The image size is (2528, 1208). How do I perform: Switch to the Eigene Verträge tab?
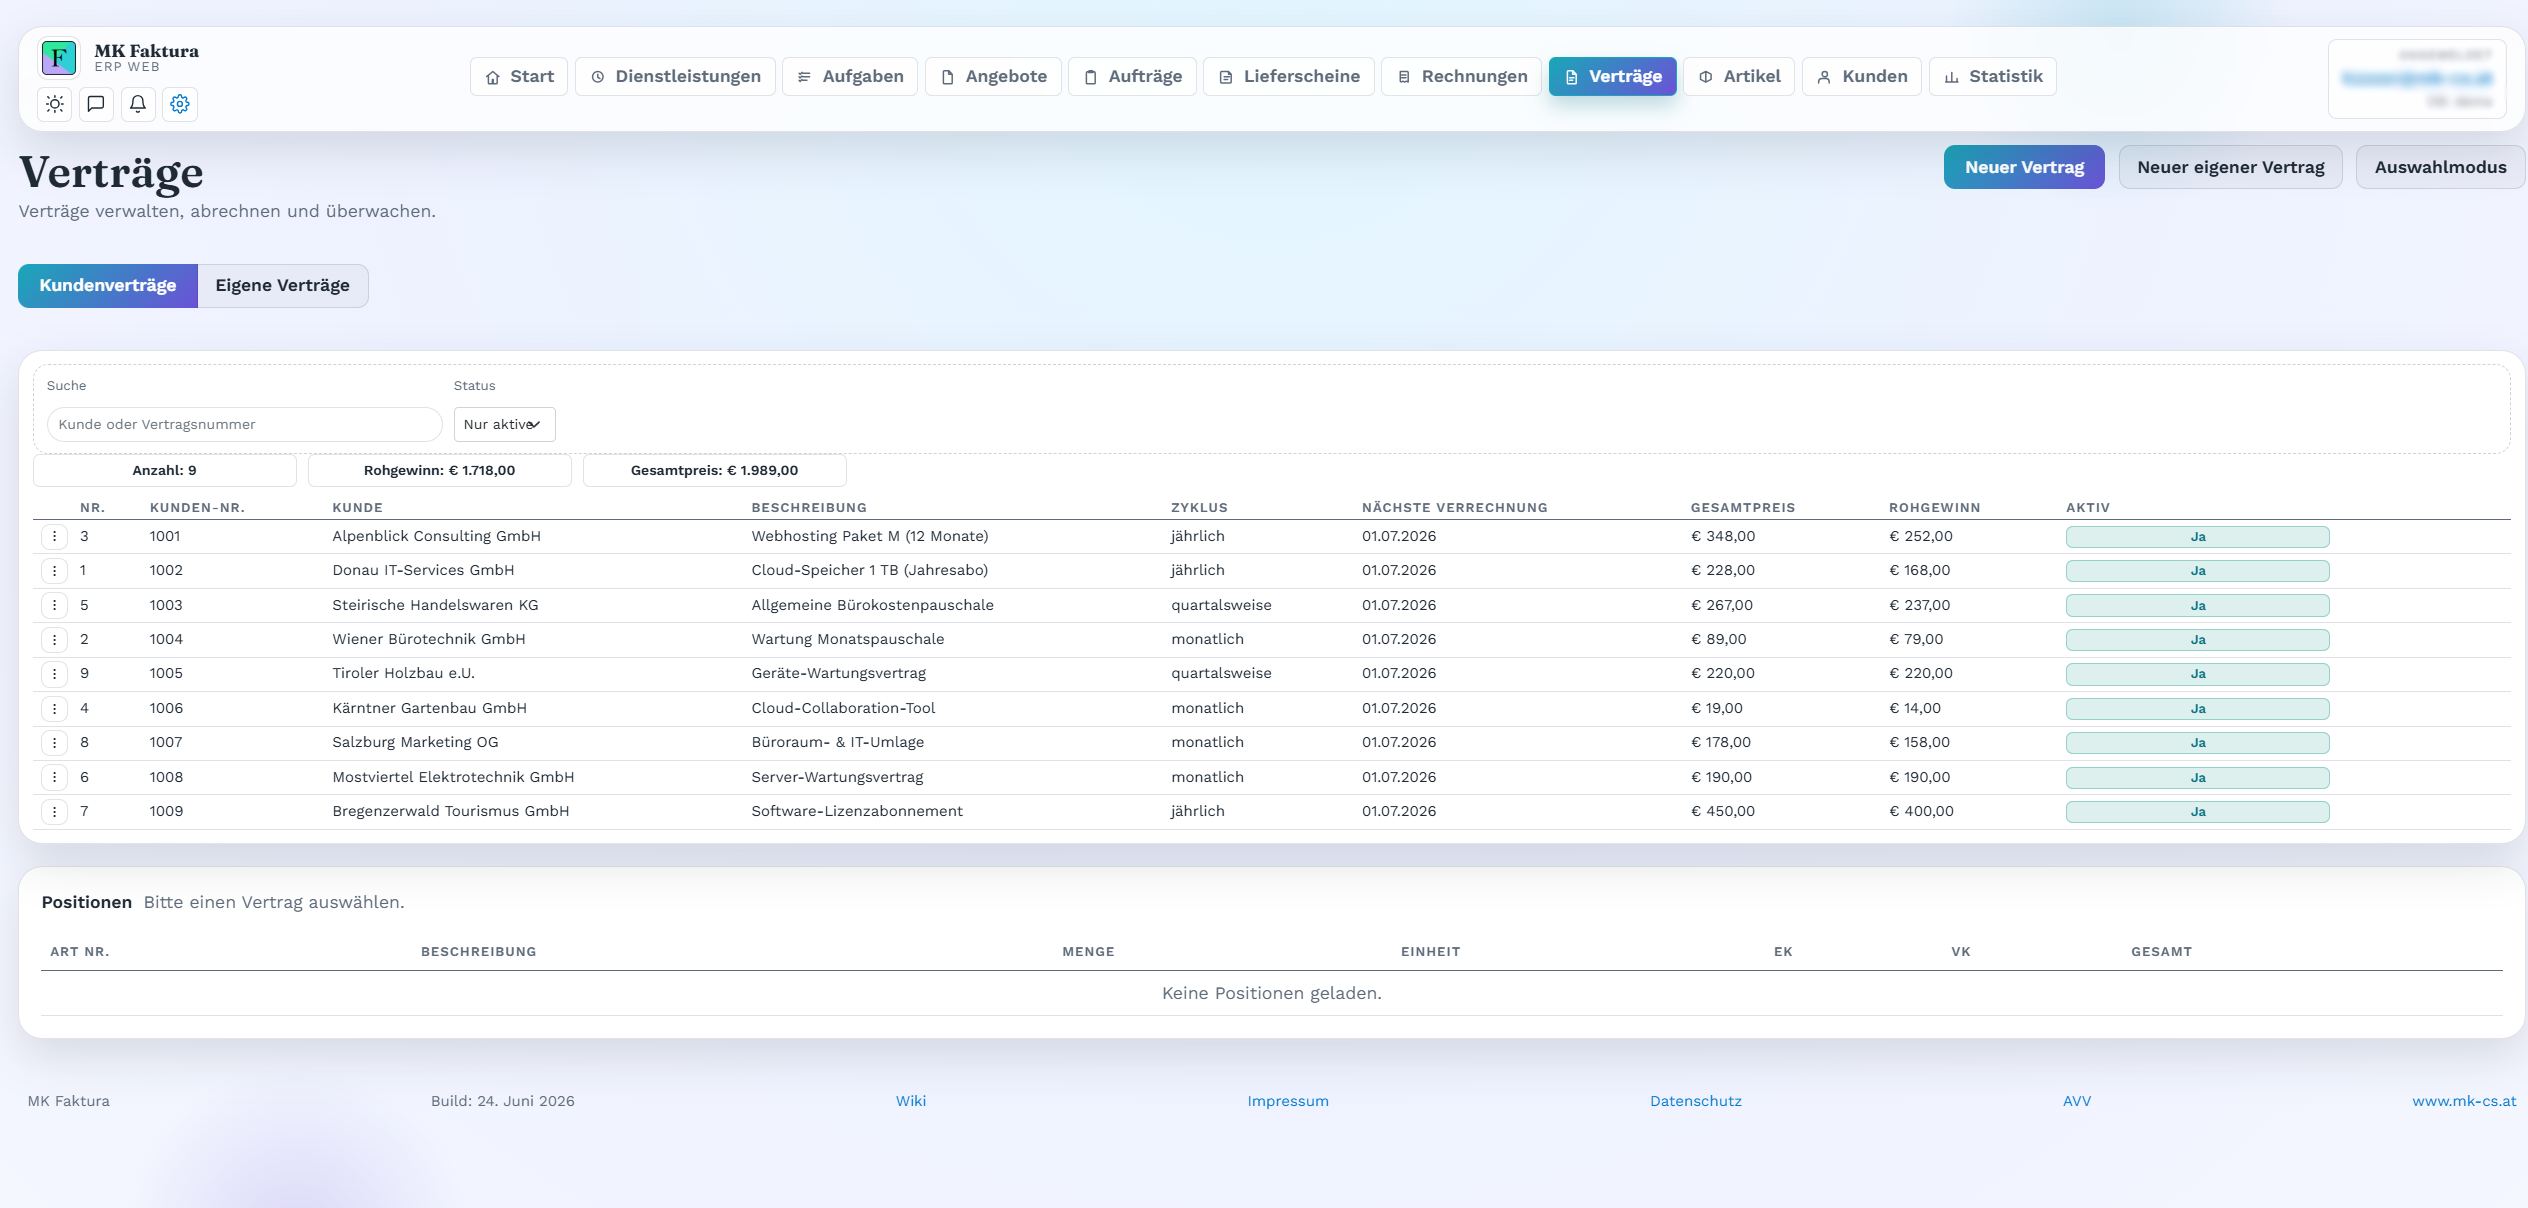click(x=283, y=286)
